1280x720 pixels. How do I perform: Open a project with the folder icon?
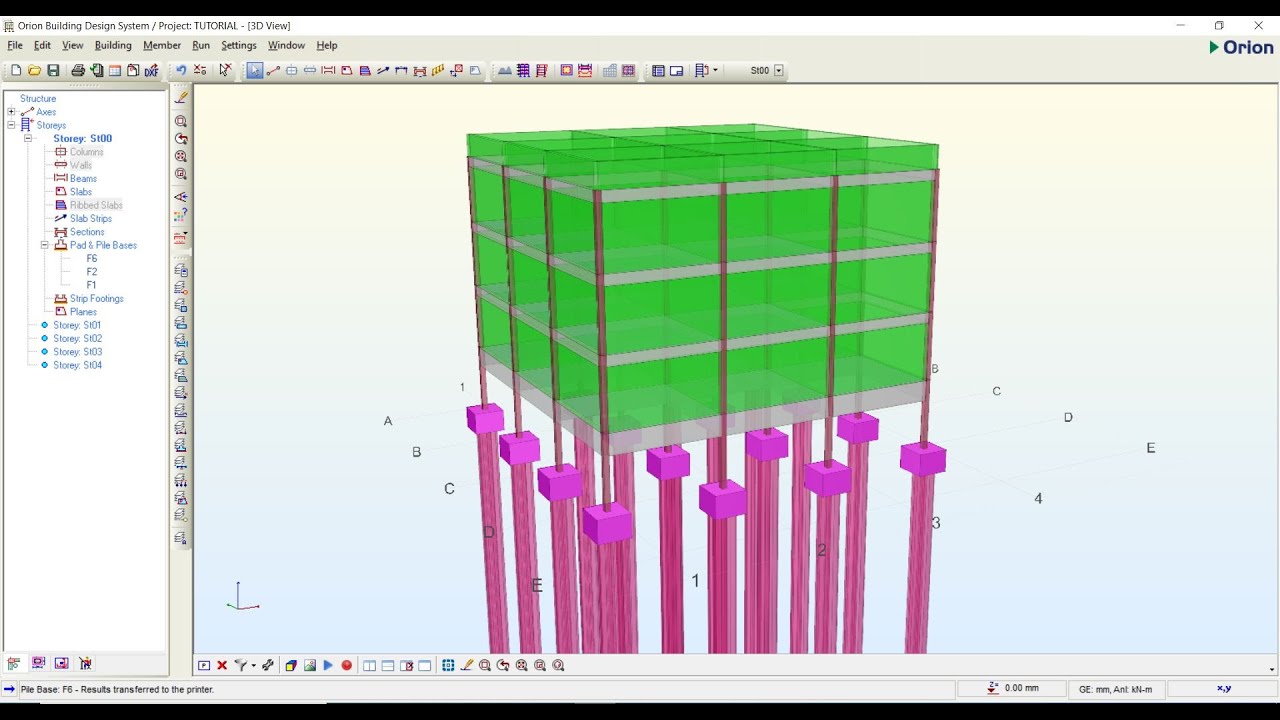coord(34,70)
